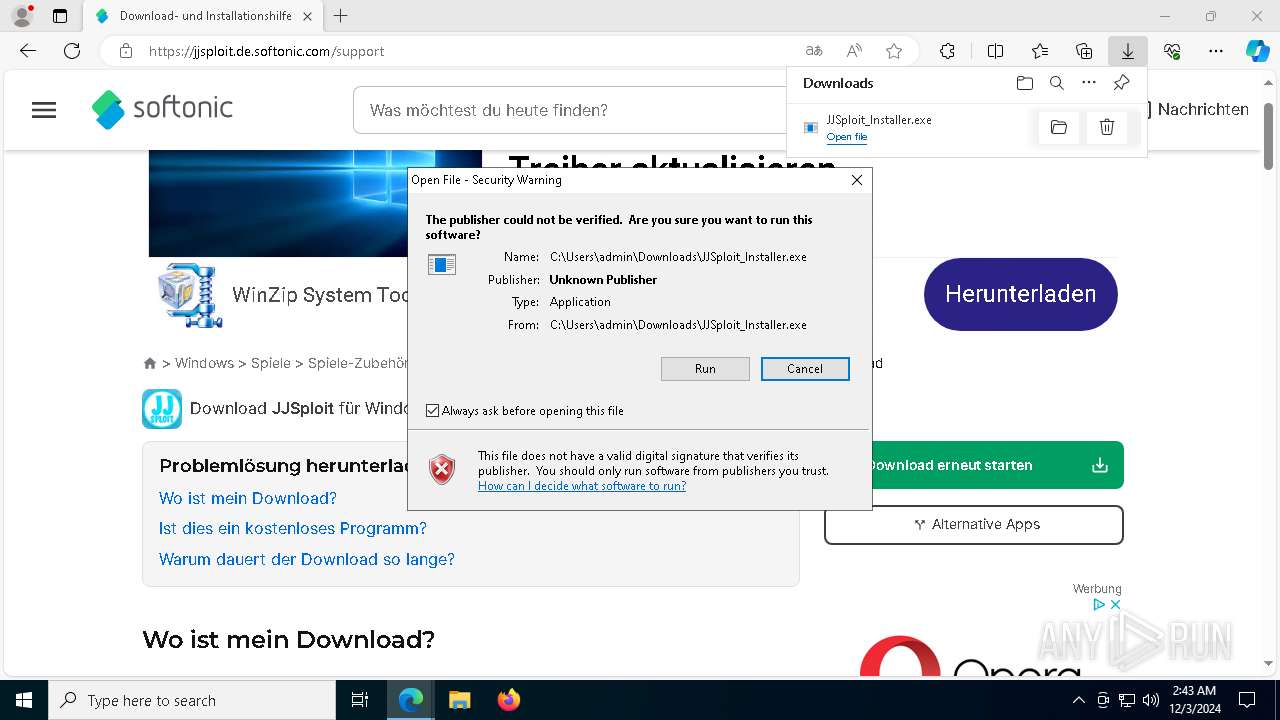Click the Nachrichten menu item

(1203, 109)
